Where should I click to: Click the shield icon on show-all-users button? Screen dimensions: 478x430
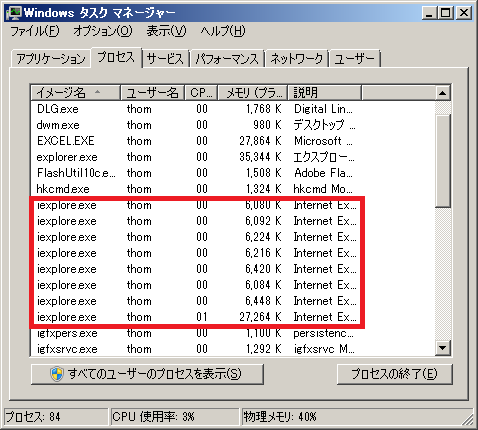[57, 374]
